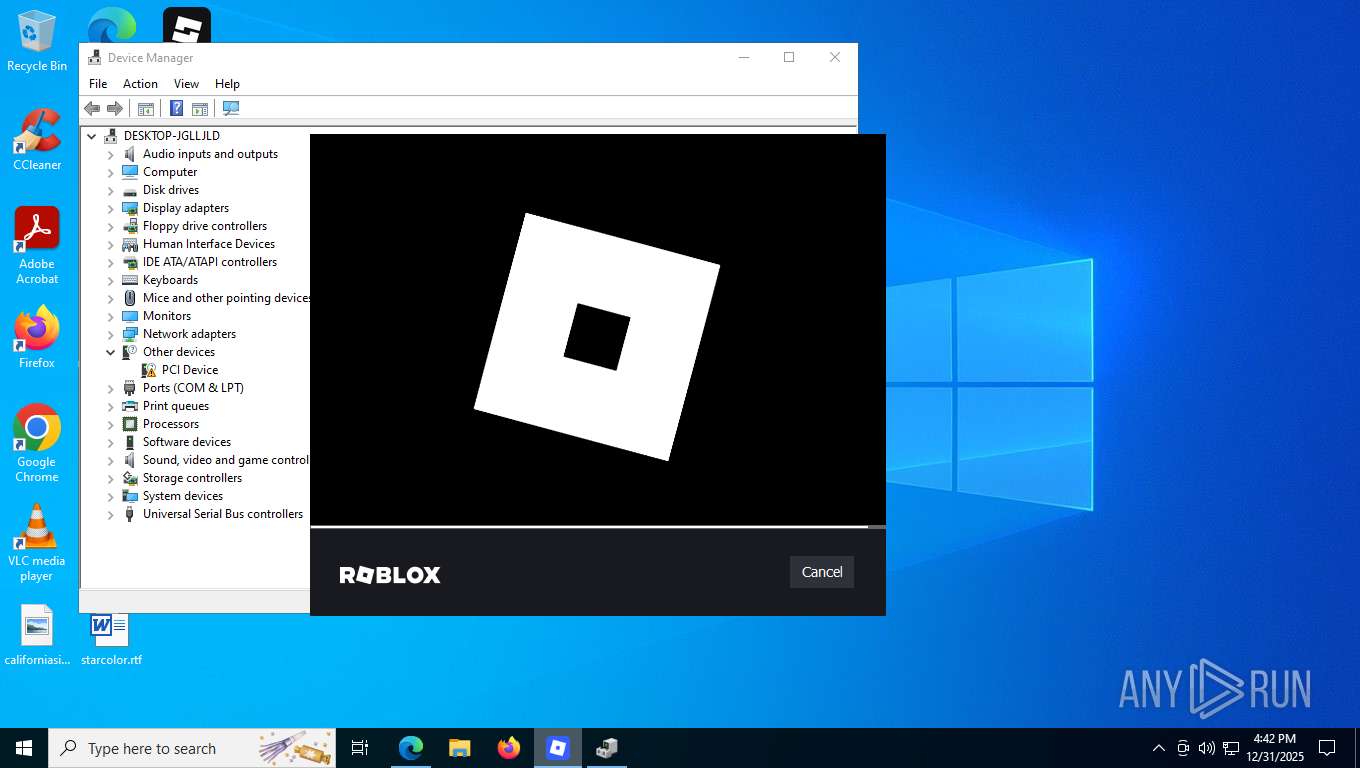The image size is (1360, 768).
Task: Click Scan for hardware changes monitor icon
Action: pyautogui.click(x=231, y=108)
